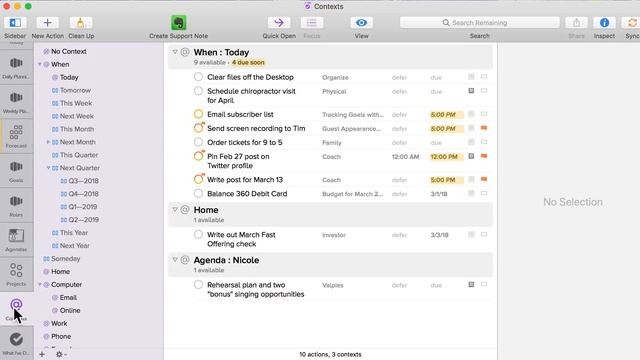The height and width of the screenshot is (360, 640).
Task: Mark Email subscriber list as complete
Action: 198,114
